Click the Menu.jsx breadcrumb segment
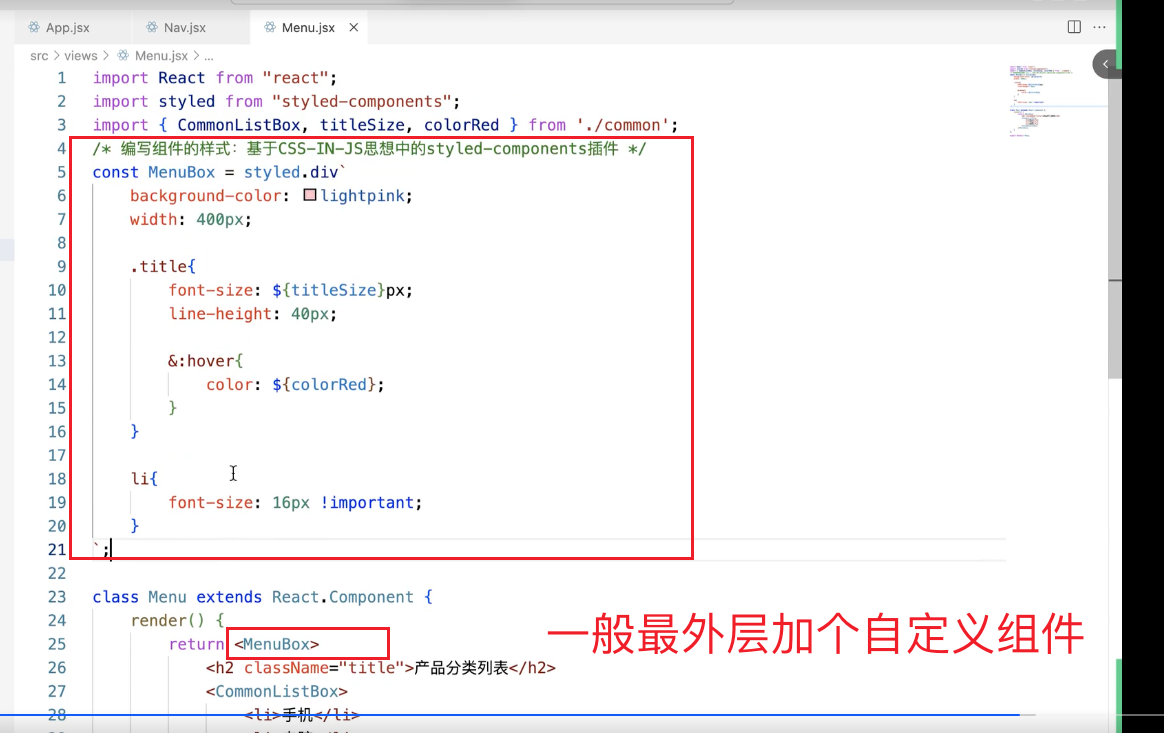The height and width of the screenshot is (733, 1164). (161, 56)
